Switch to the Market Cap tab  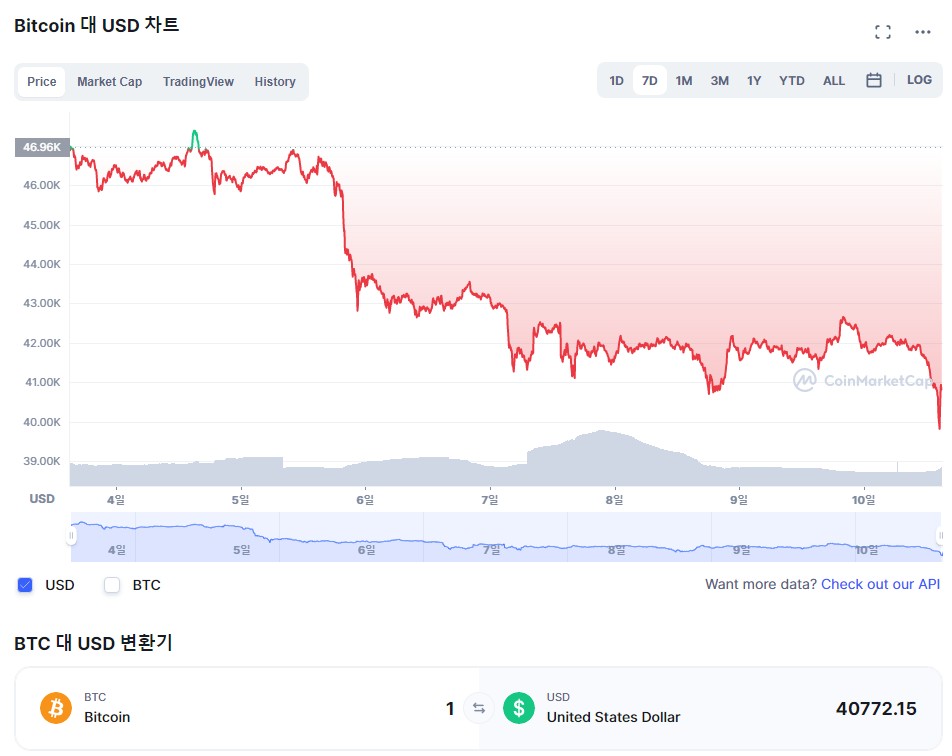109,82
